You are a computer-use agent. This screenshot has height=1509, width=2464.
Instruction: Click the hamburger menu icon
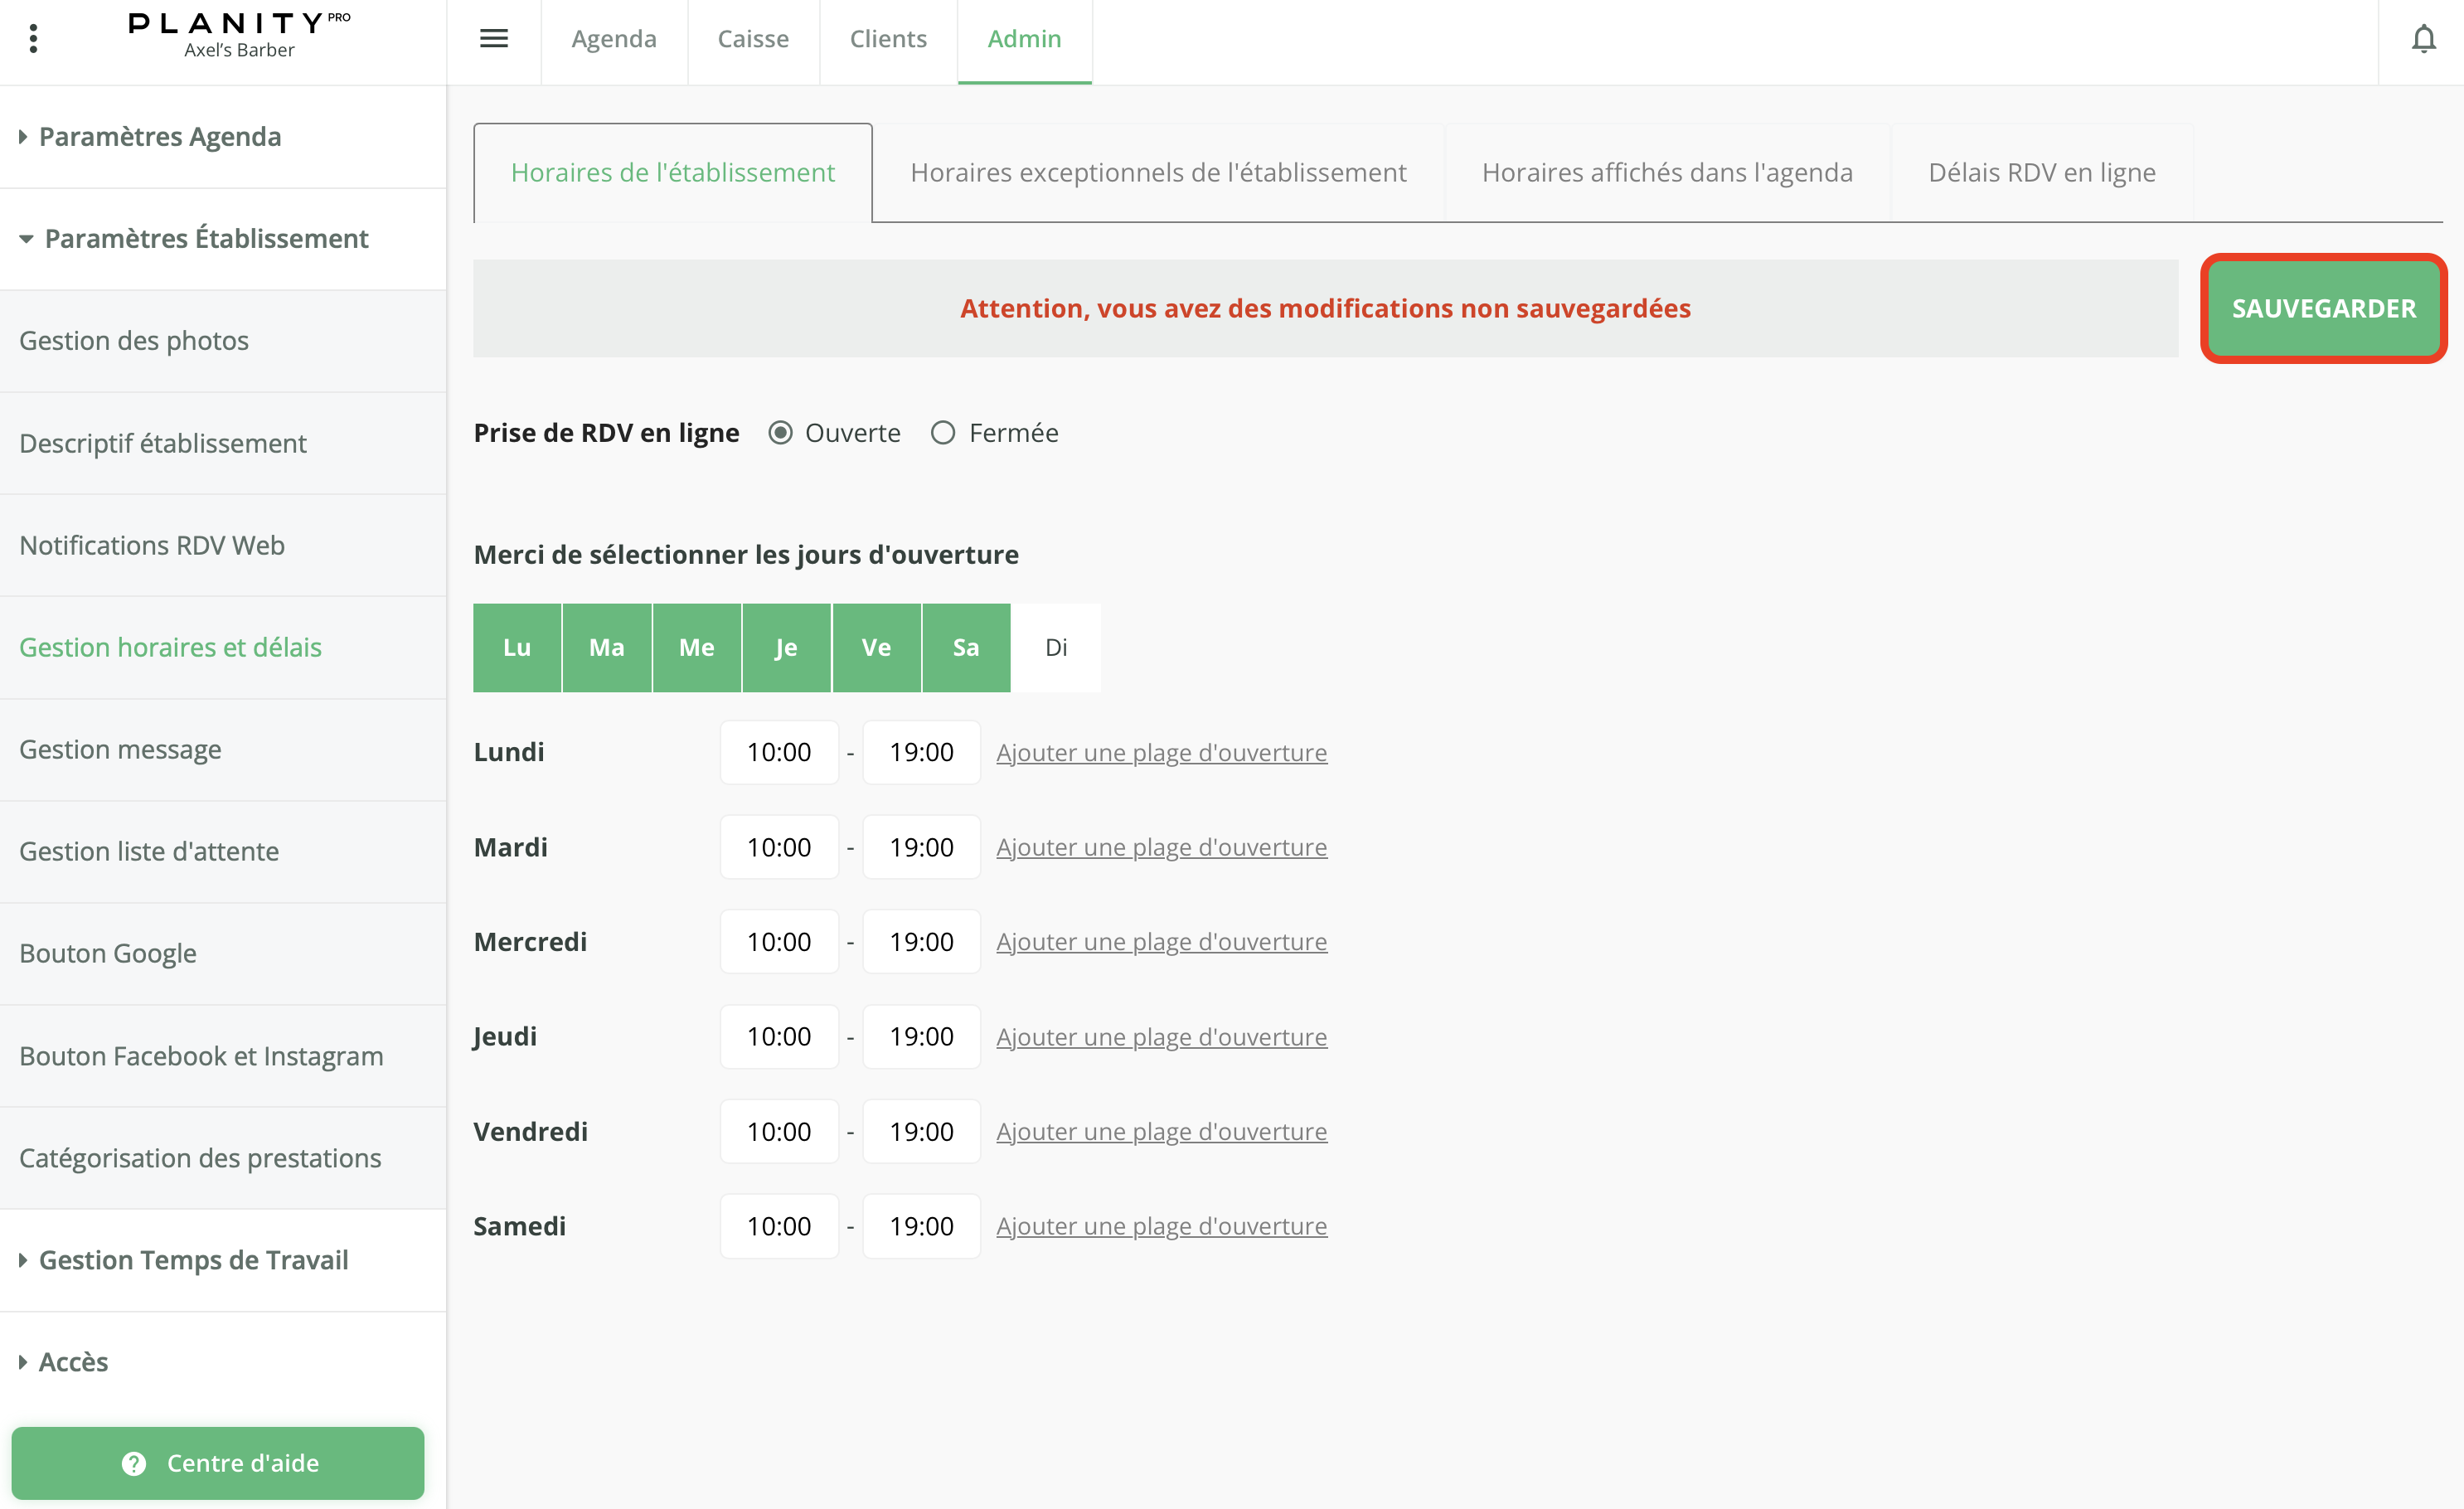point(494,38)
